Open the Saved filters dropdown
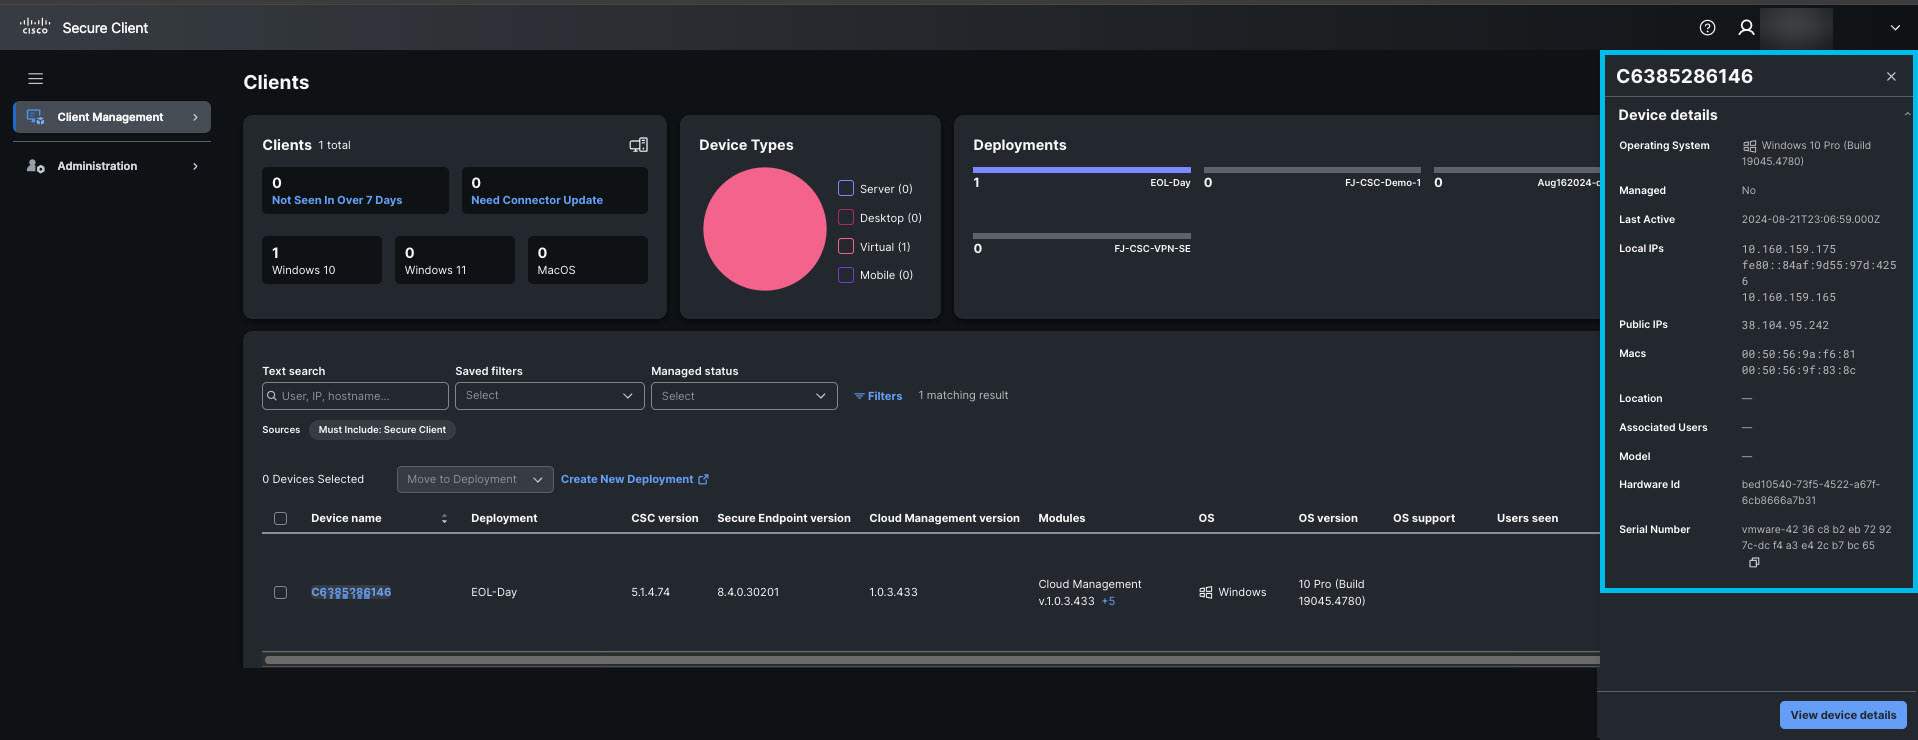The height and width of the screenshot is (740, 1918). (x=549, y=396)
